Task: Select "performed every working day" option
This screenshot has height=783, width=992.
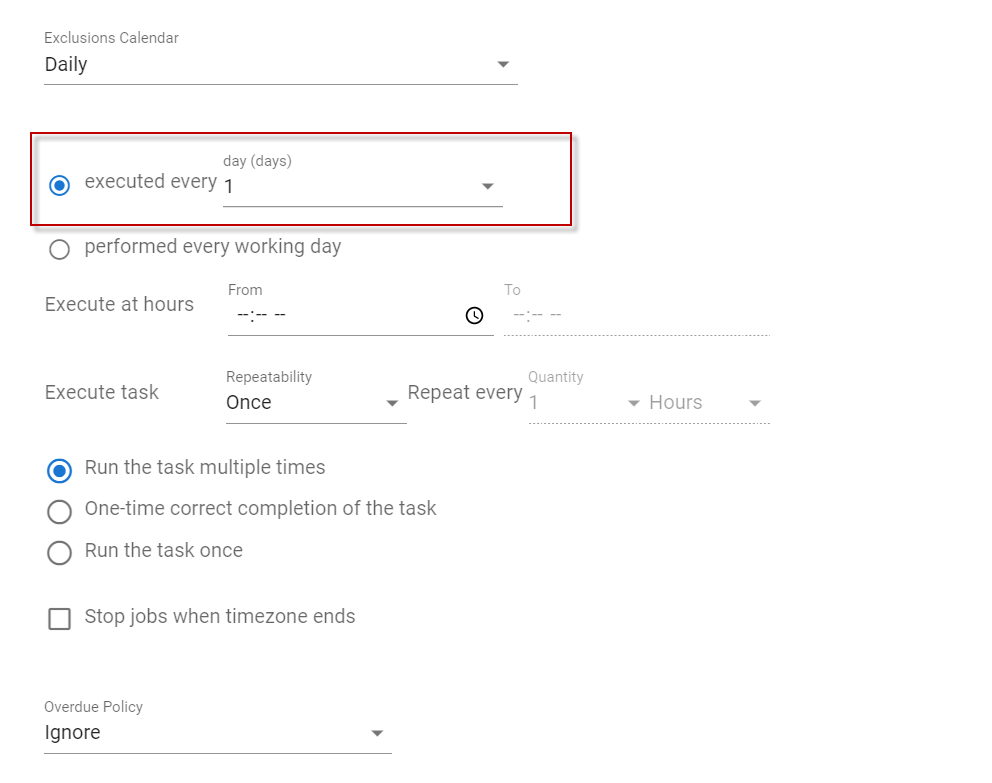Action: pos(59,249)
